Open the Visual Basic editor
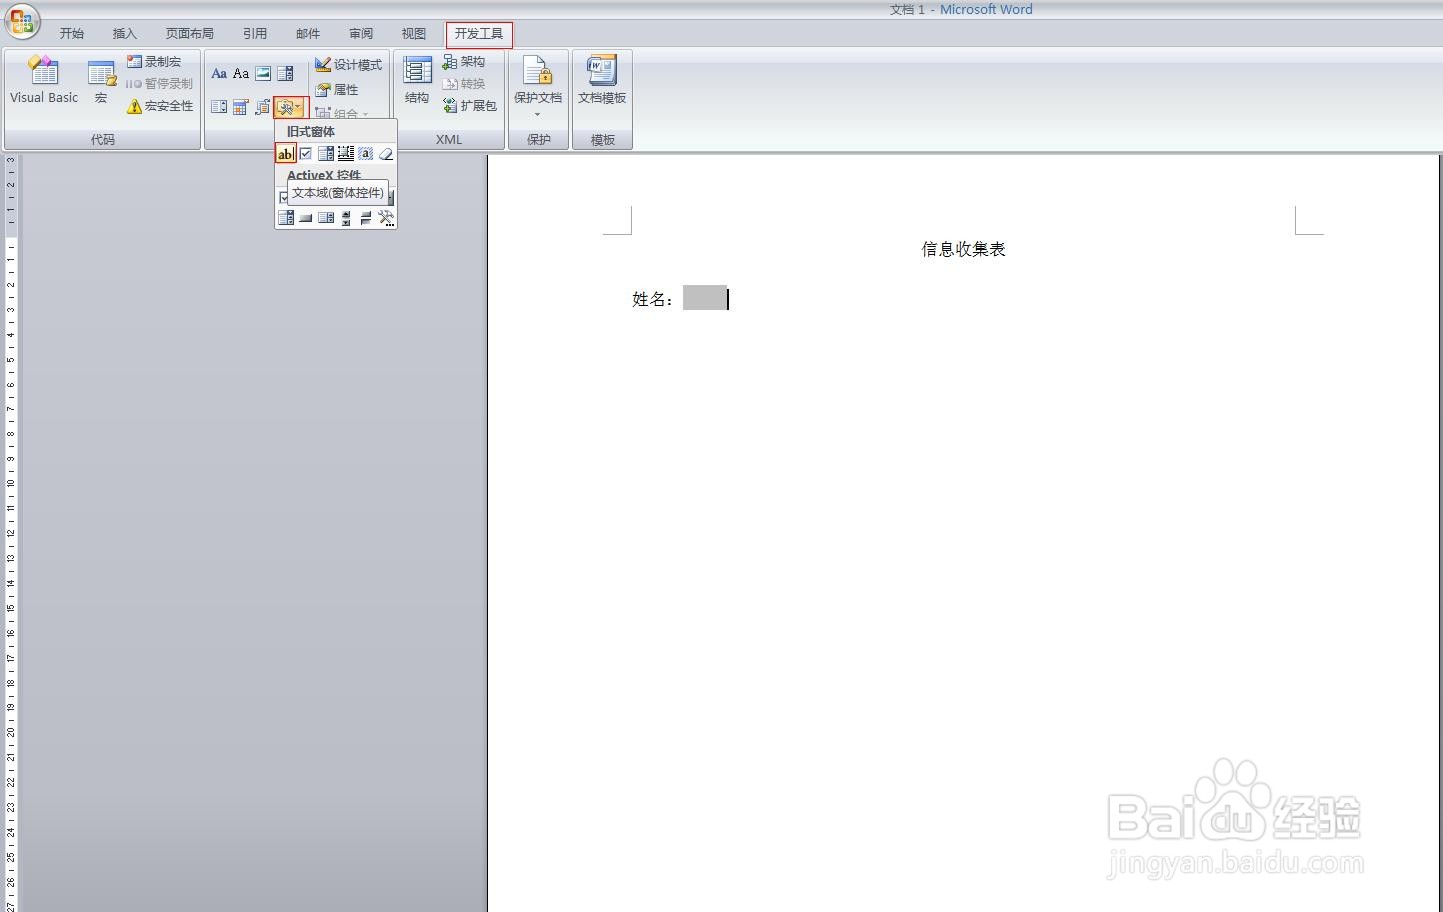This screenshot has width=1443, height=912. [44, 80]
